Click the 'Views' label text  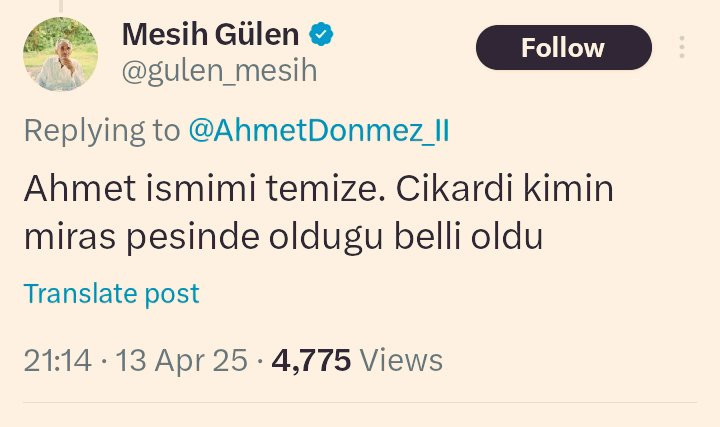tap(401, 360)
